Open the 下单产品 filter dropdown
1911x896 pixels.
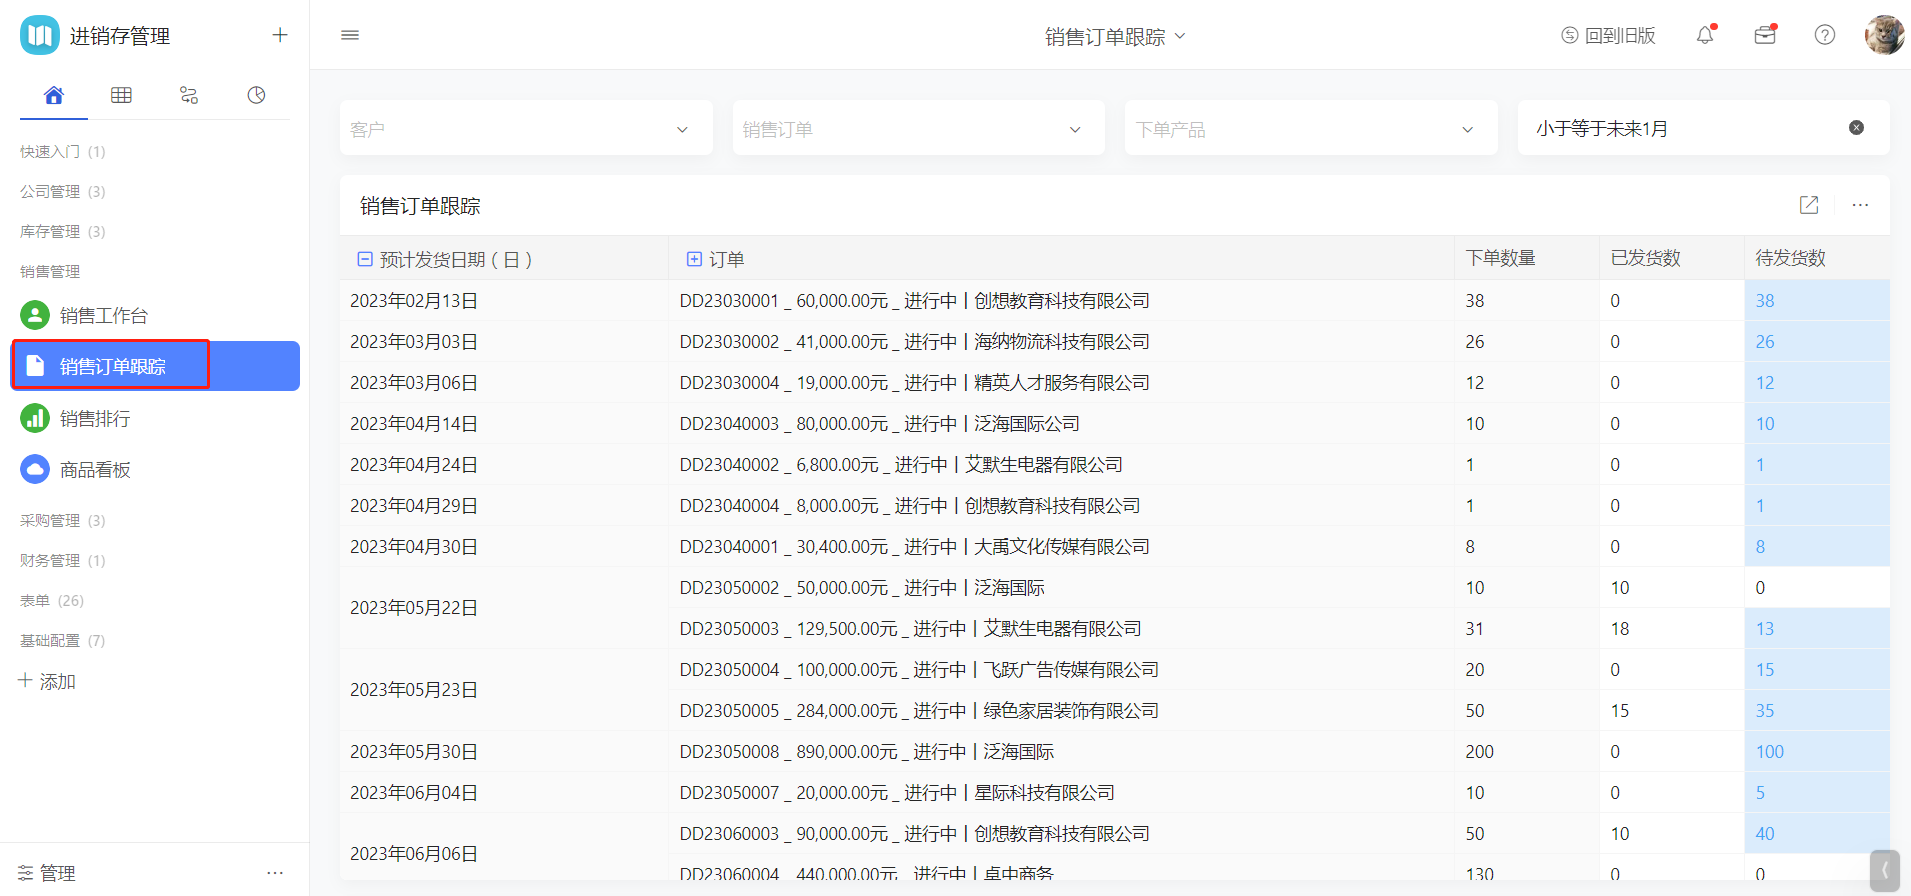1311,128
